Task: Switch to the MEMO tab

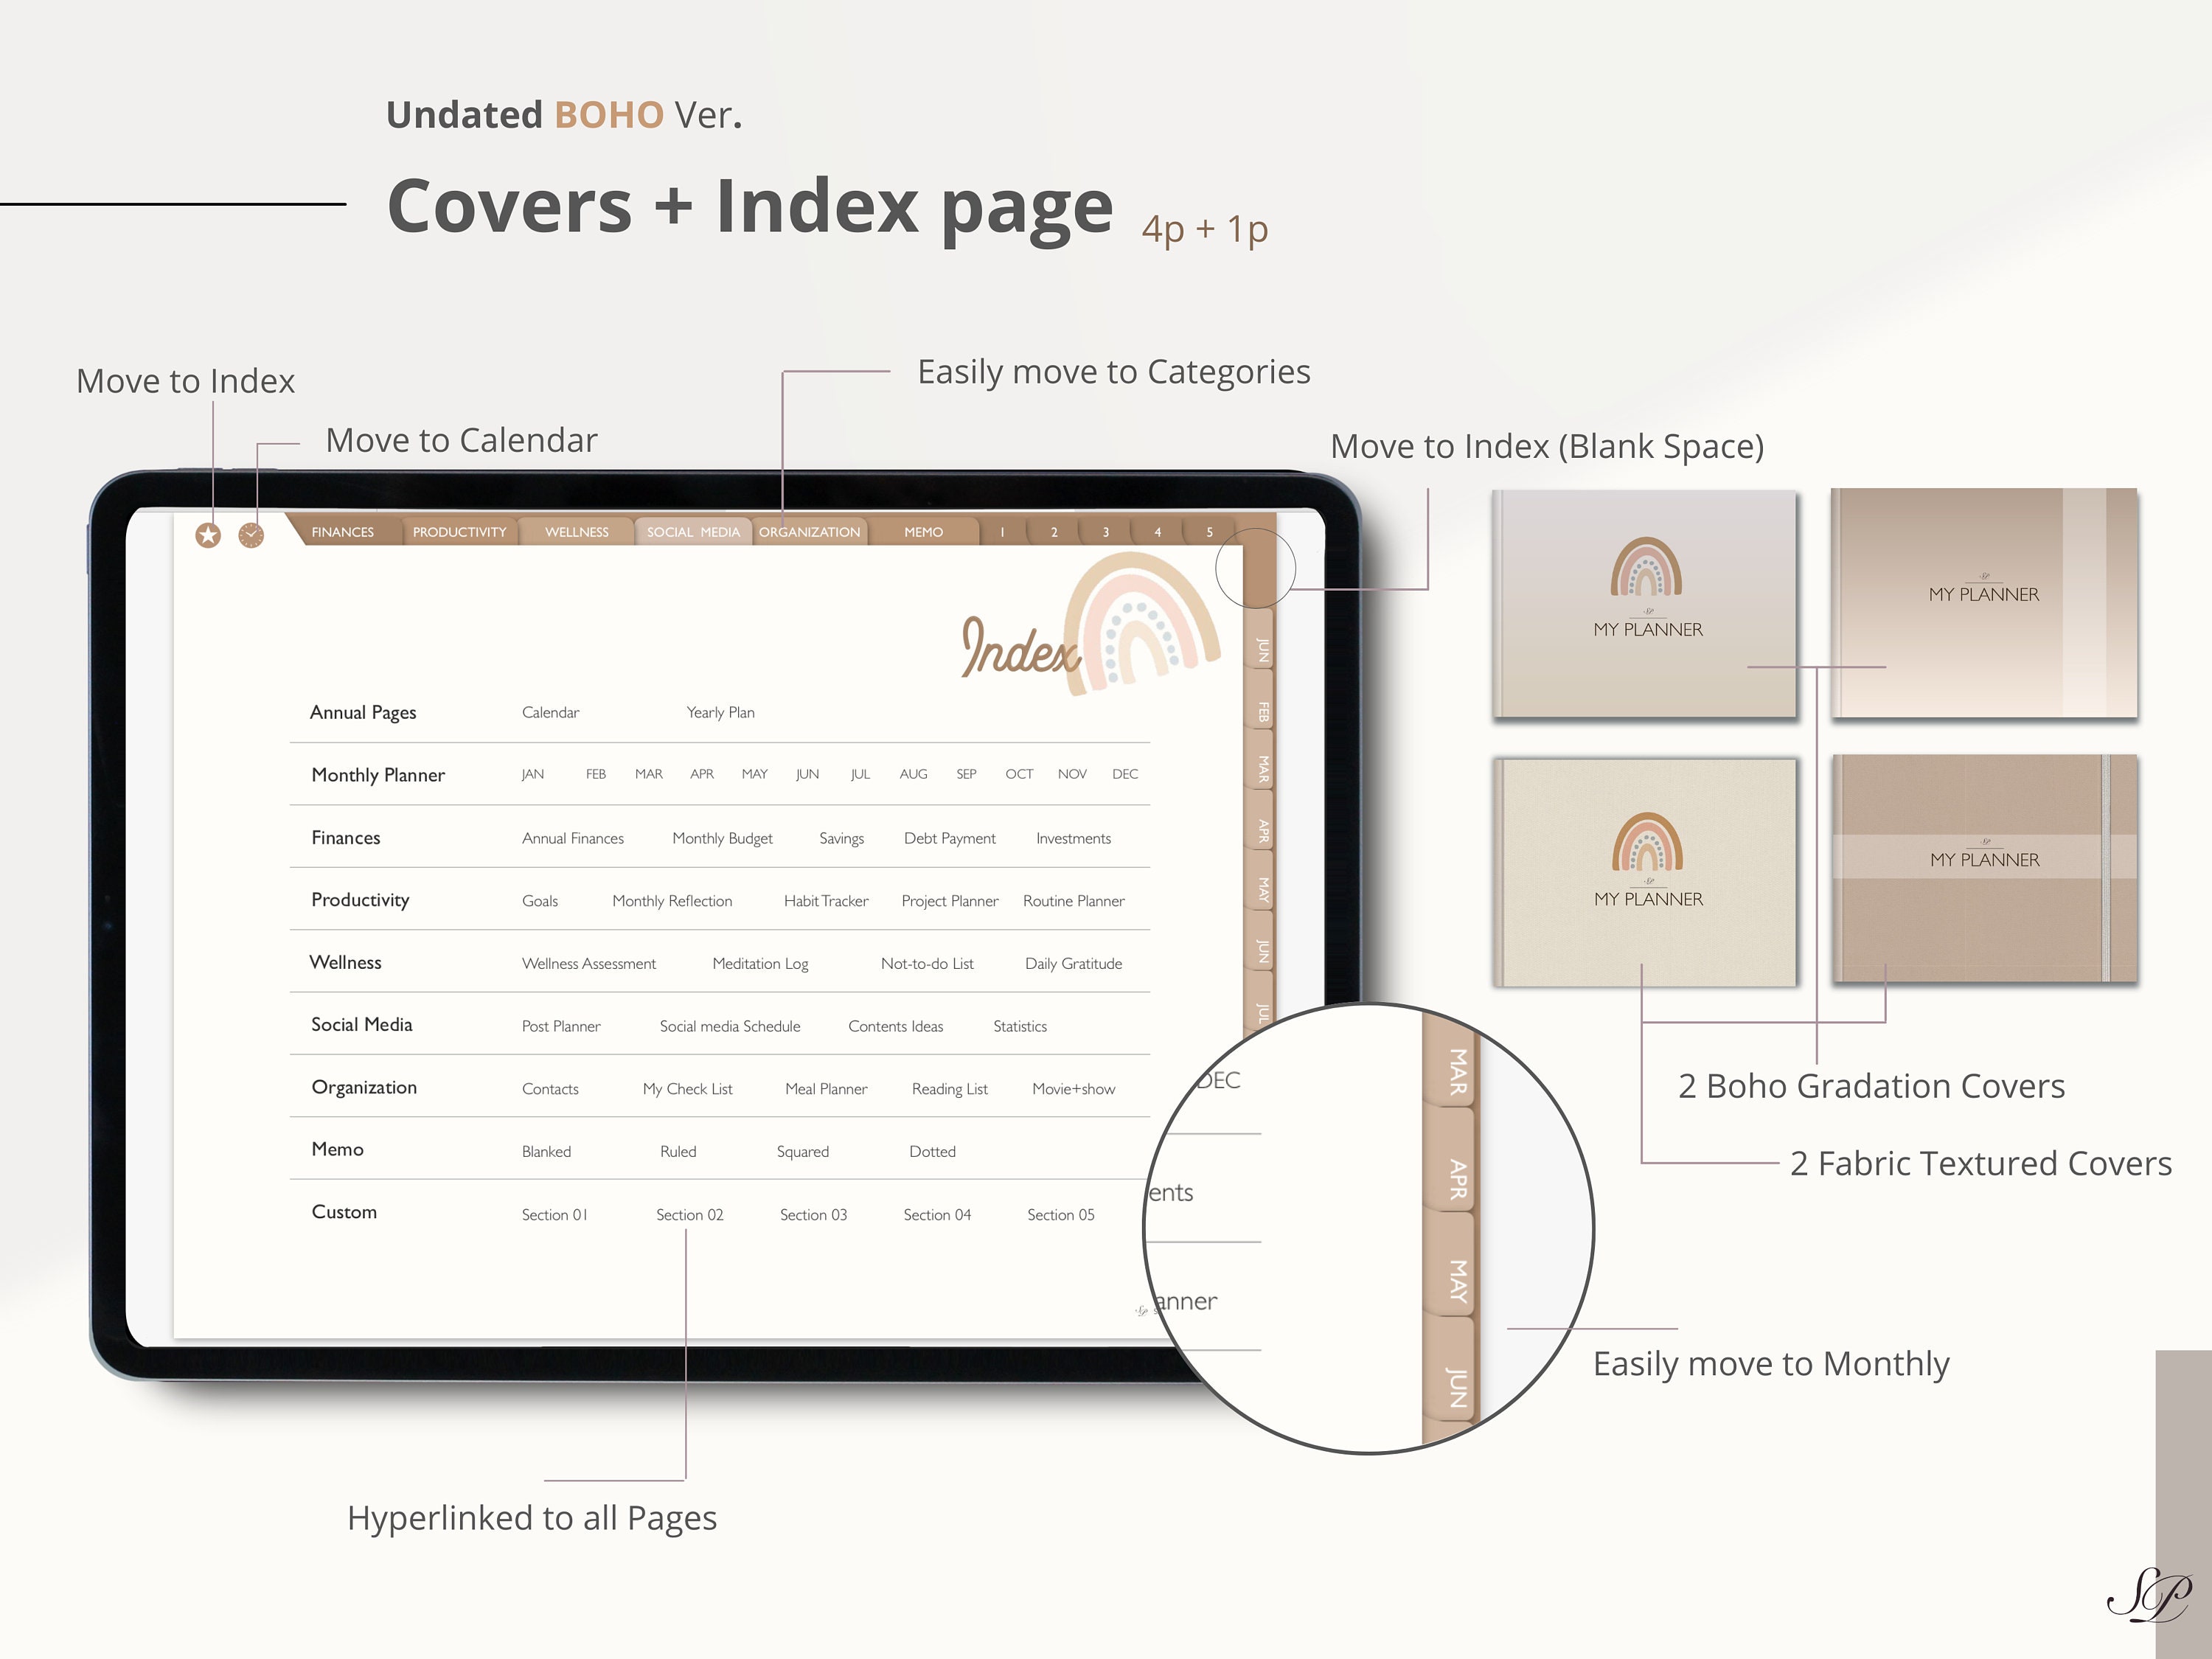Action: [922, 532]
